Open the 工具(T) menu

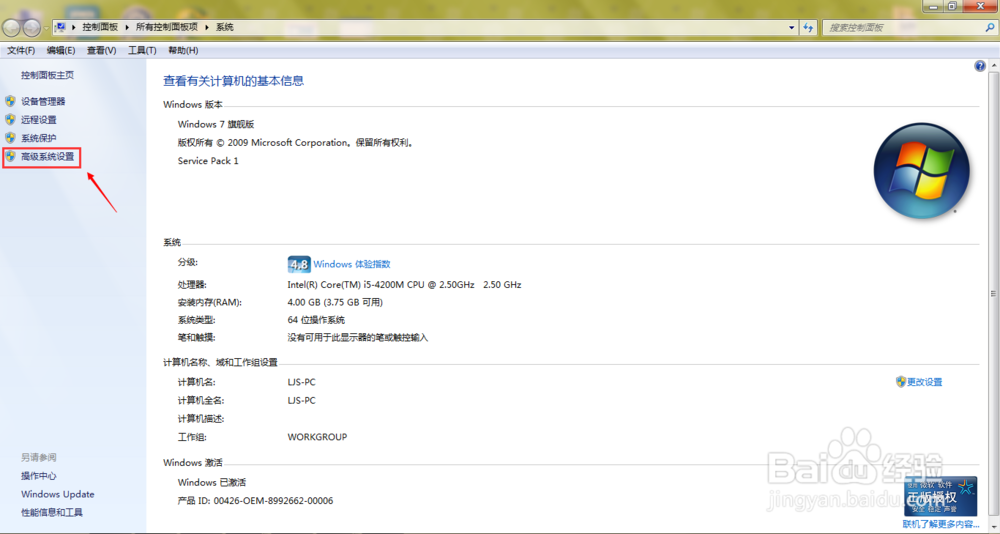click(142, 50)
